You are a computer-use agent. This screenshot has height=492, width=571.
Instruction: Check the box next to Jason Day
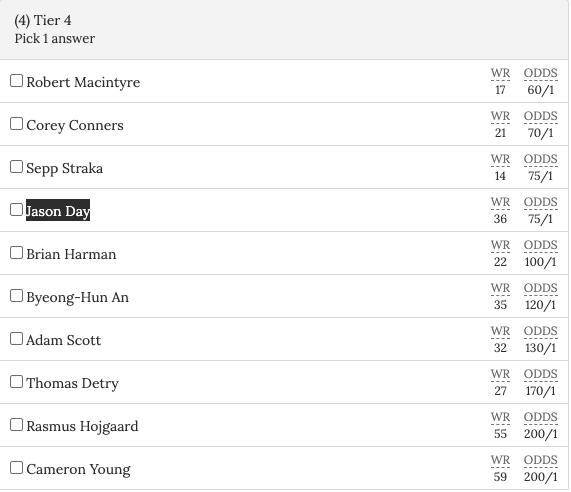[x=16, y=210]
